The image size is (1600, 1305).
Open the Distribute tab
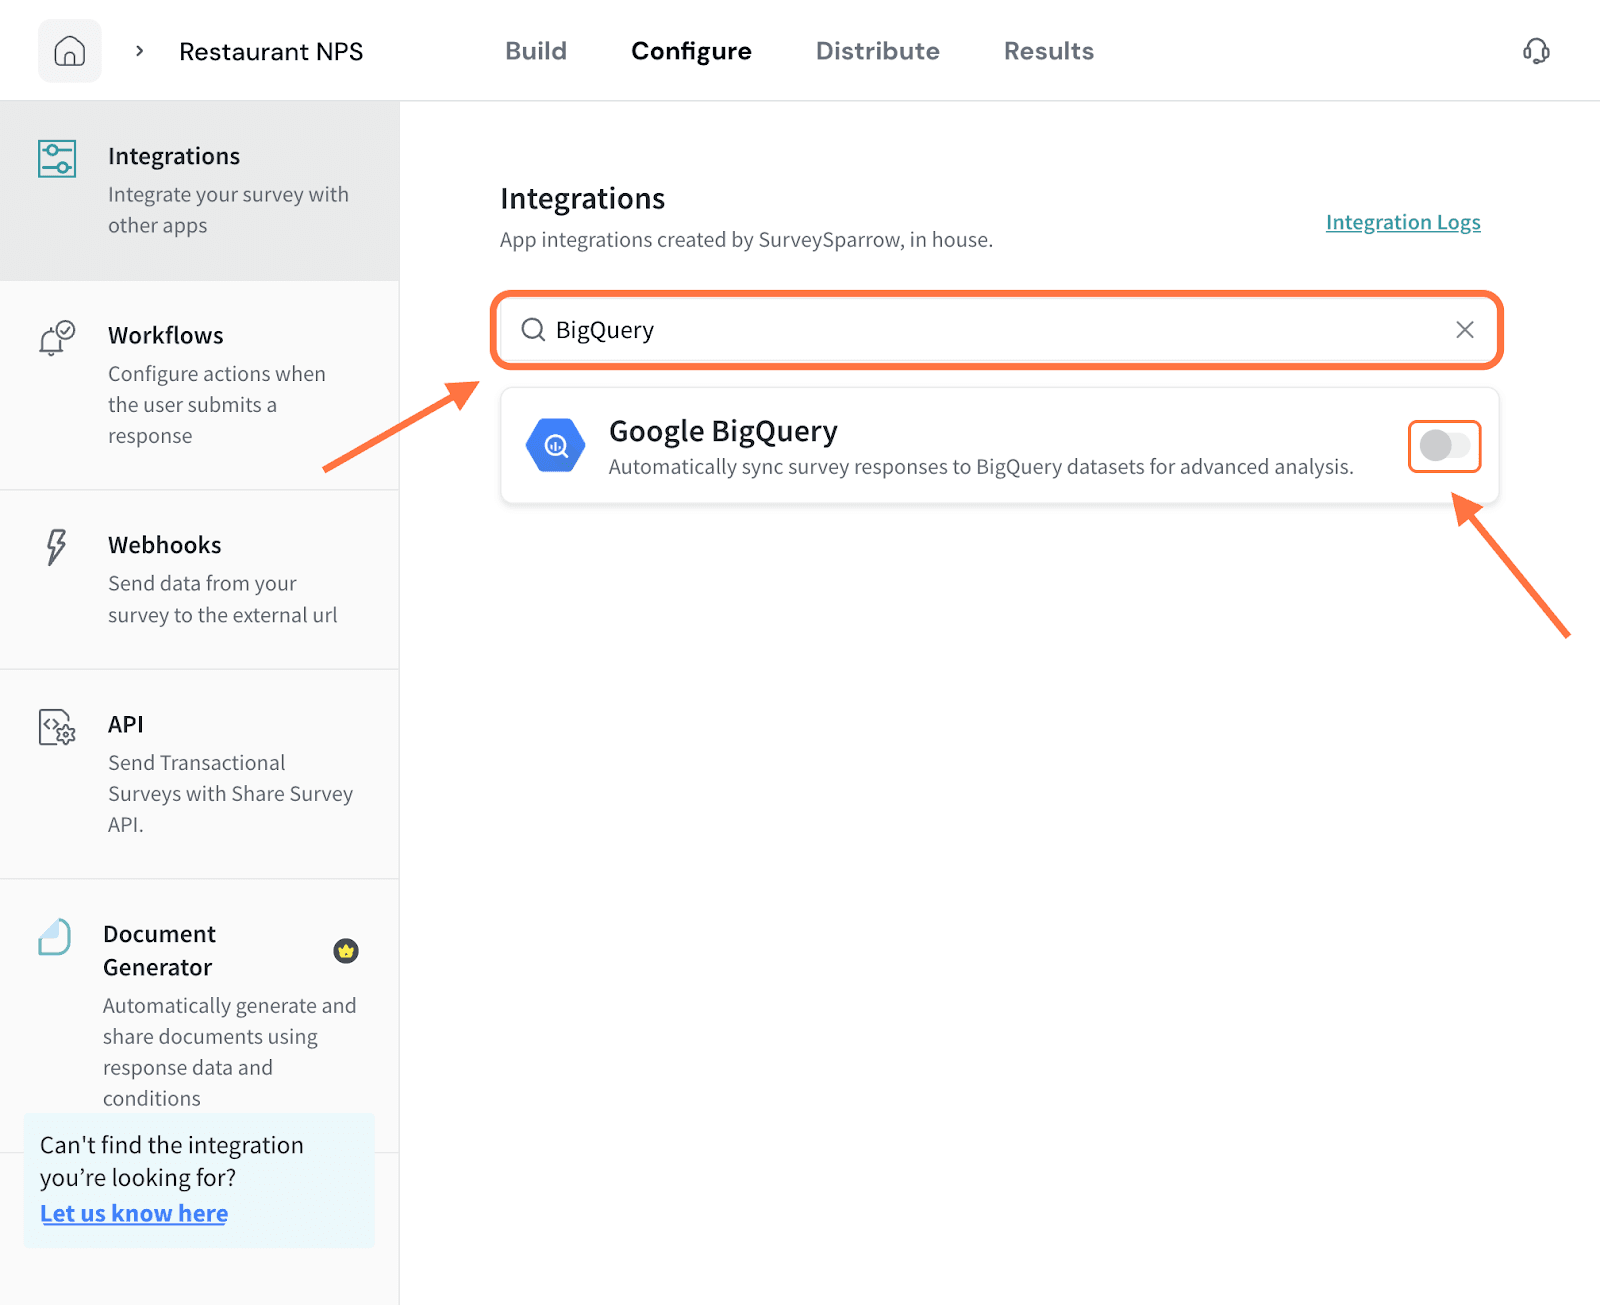tap(877, 51)
